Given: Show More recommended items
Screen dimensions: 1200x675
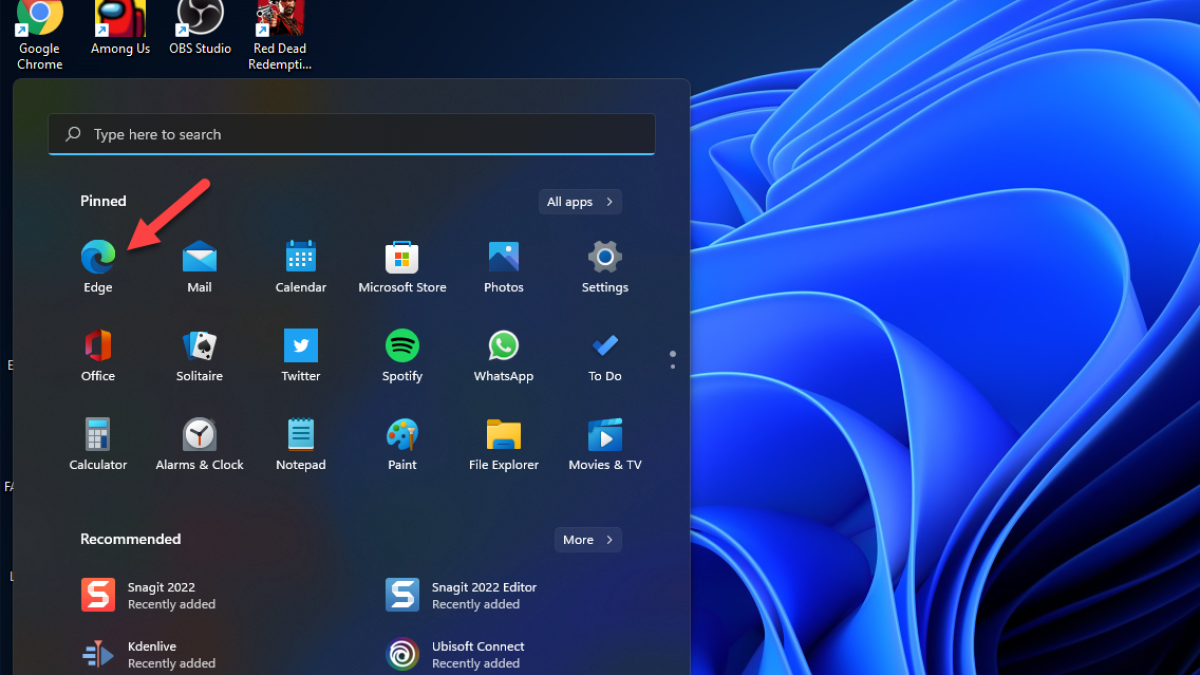Looking at the screenshot, I should tap(588, 540).
